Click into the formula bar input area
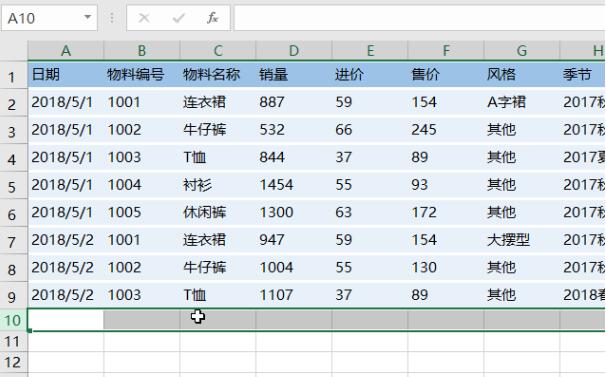Image resolution: width=606 pixels, height=377 pixels. pyautogui.click(x=420, y=18)
